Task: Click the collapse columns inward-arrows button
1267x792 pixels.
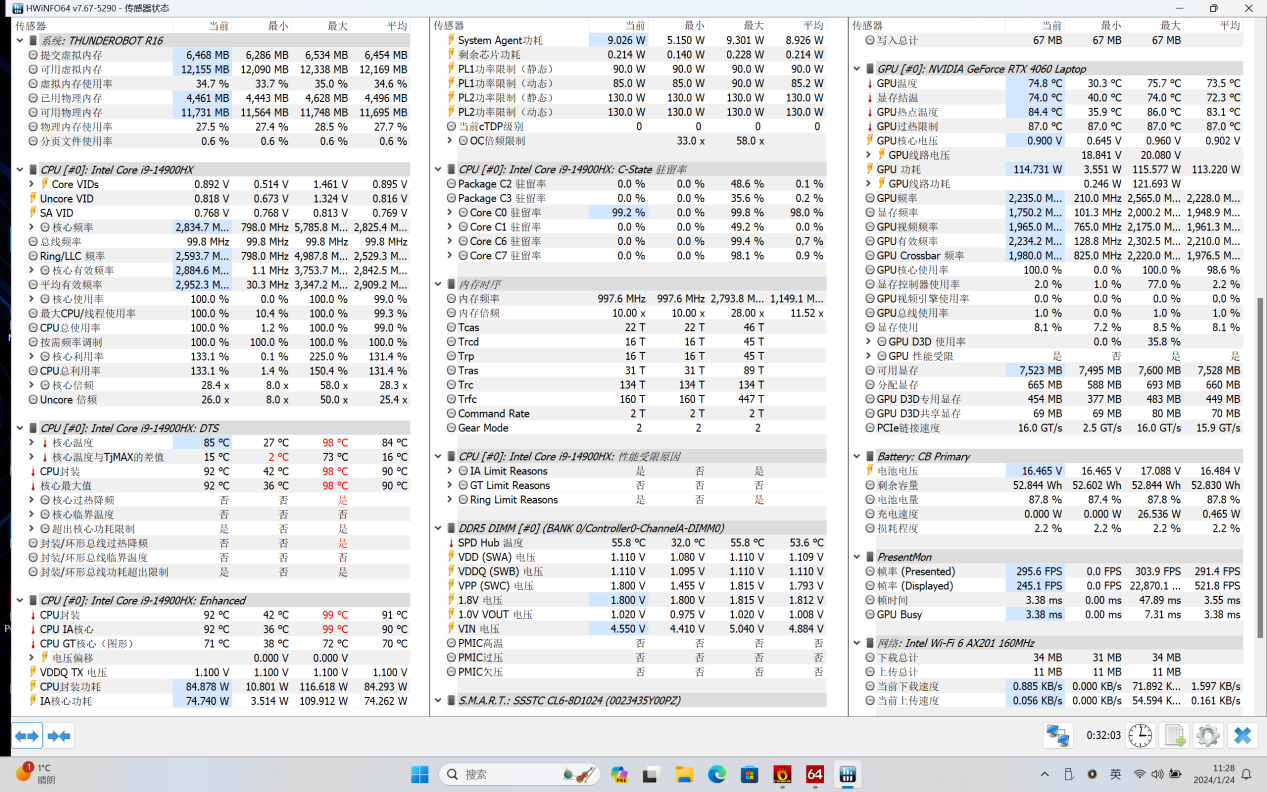Action: coord(59,736)
